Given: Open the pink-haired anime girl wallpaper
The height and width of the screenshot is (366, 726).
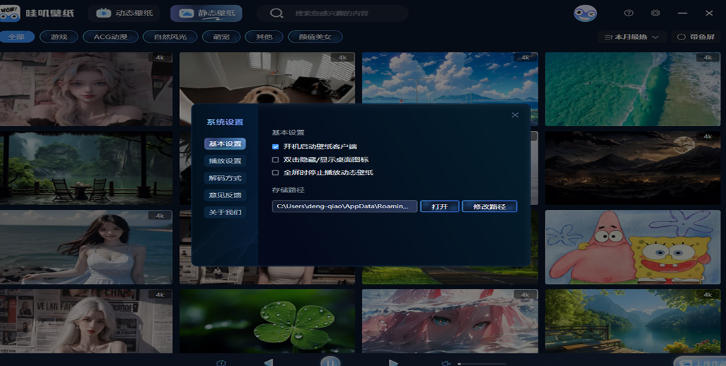Looking at the screenshot, I should 450,321.
